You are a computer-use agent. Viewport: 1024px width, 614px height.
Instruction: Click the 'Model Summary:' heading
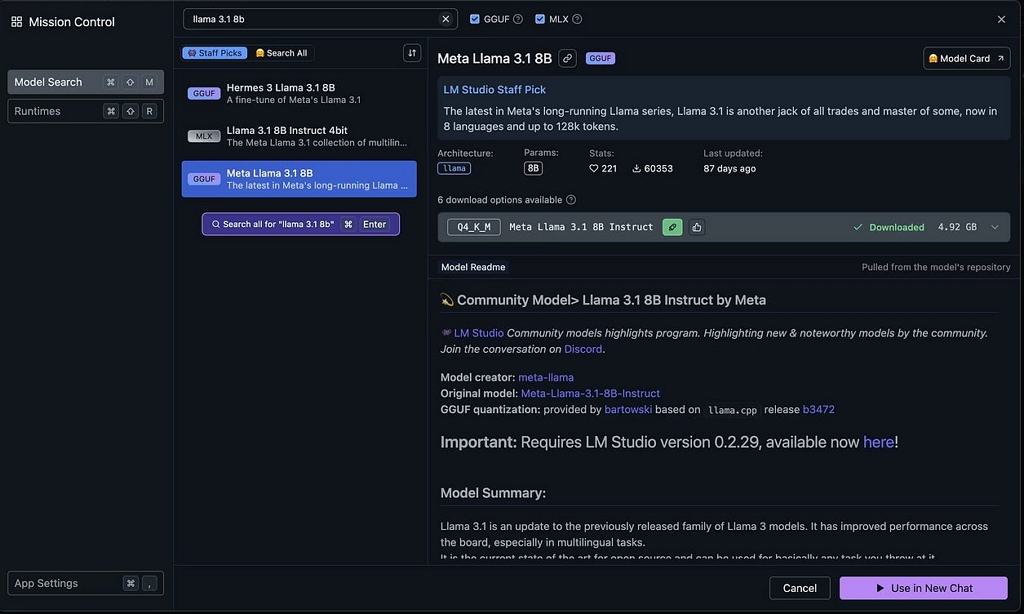[493, 493]
